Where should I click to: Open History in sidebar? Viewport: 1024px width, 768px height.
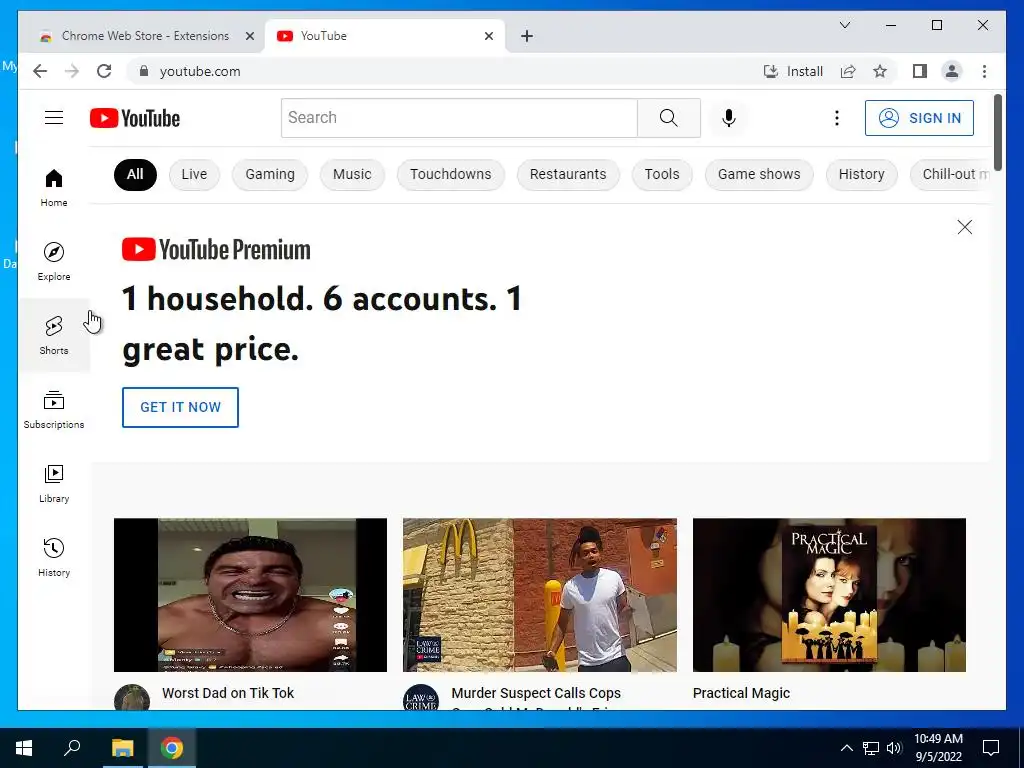pyautogui.click(x=54, y=557)
